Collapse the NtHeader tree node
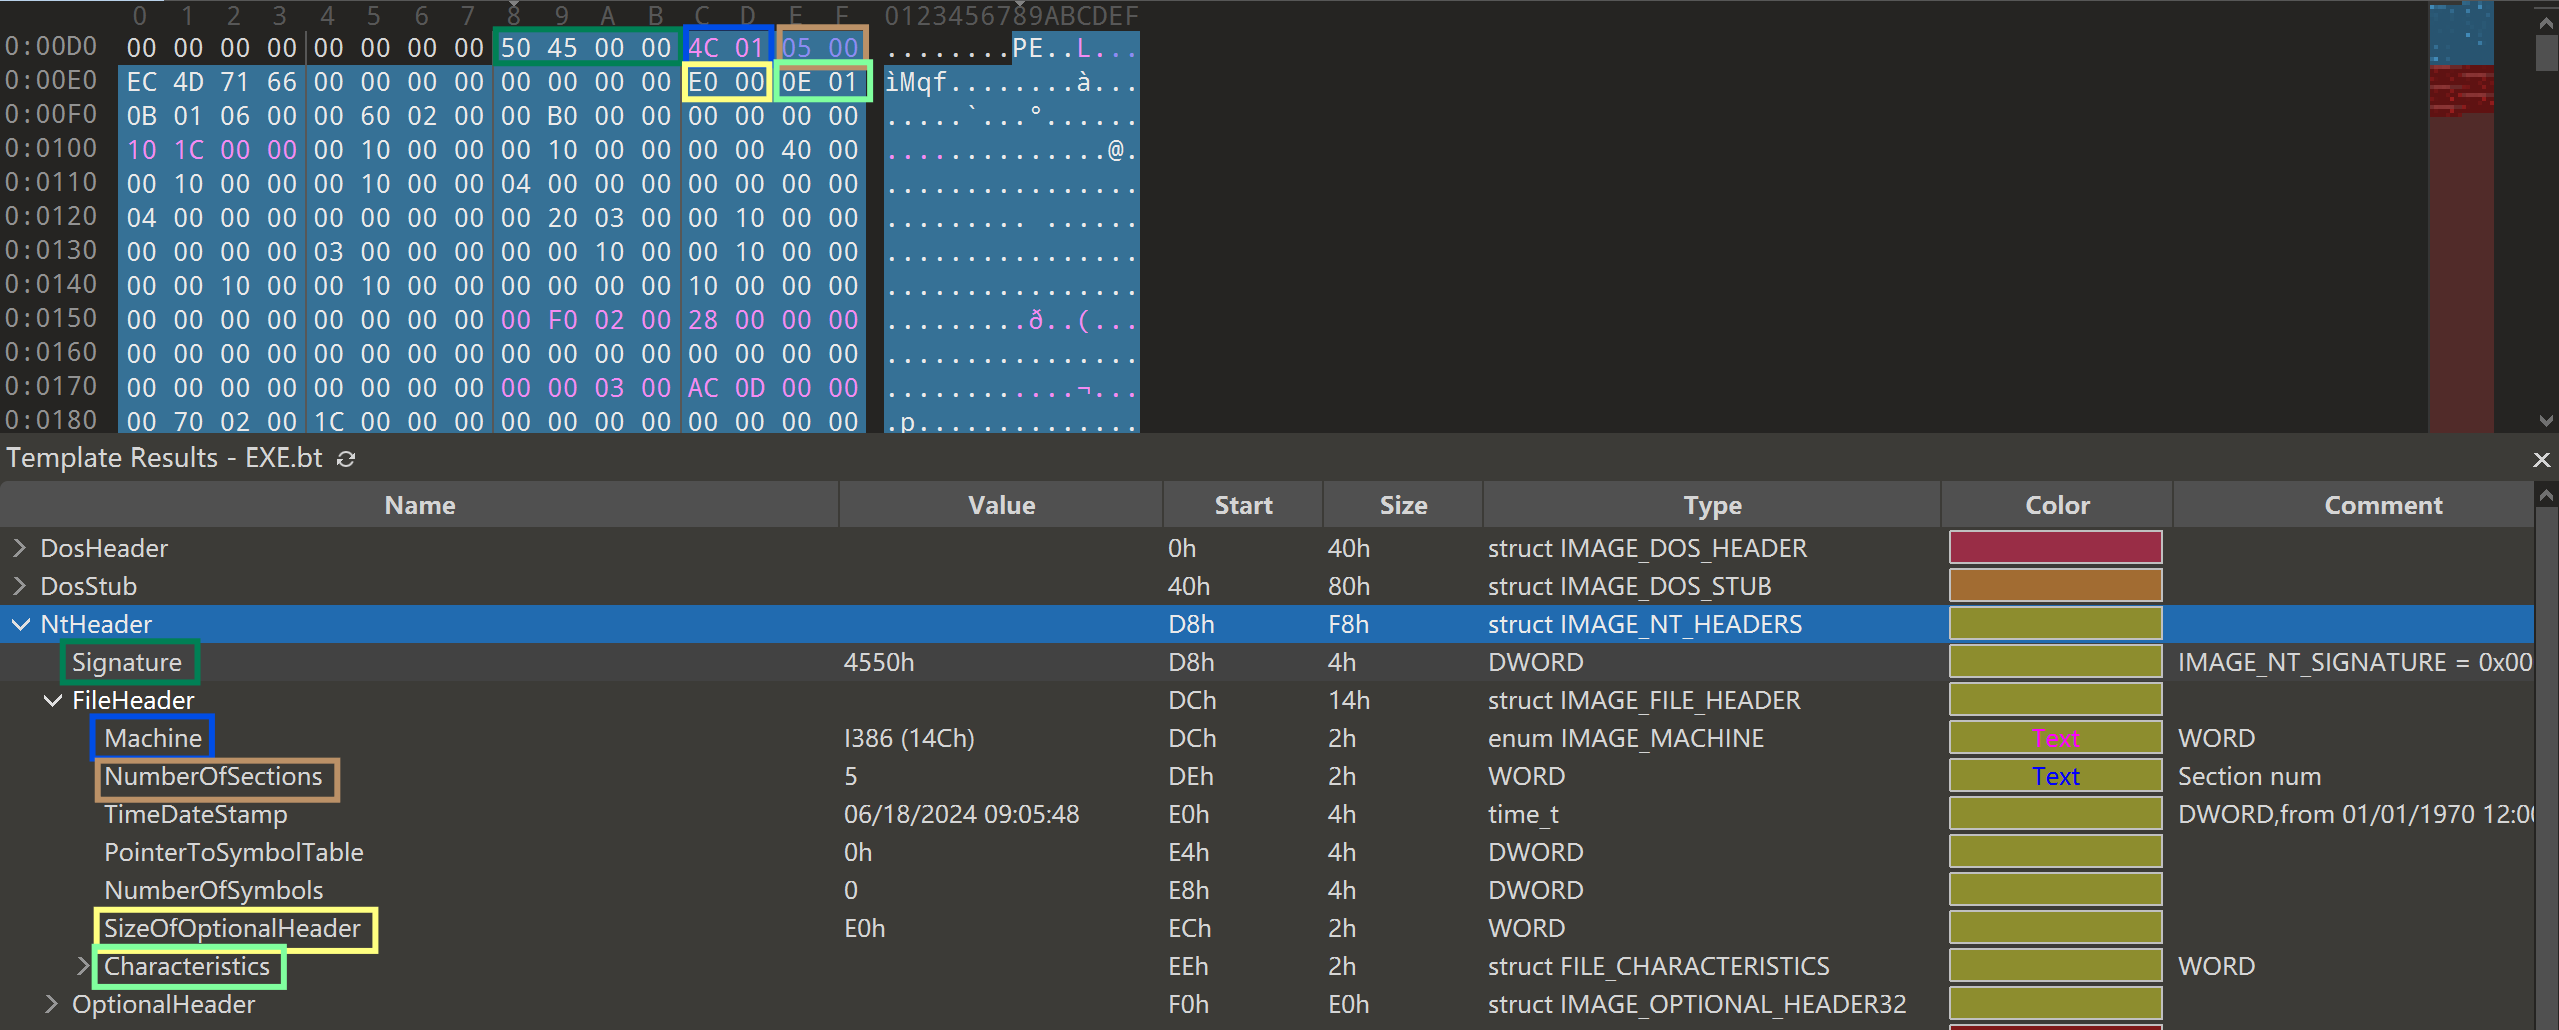Screen dimensions: 2559x1030 tap(20, 625)
